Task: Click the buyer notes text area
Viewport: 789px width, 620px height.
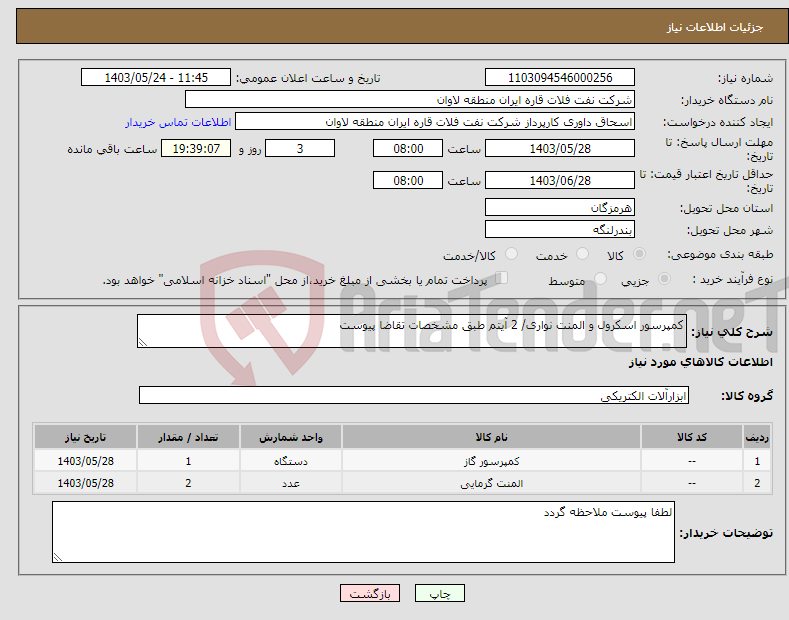Action: pos(363,532)
